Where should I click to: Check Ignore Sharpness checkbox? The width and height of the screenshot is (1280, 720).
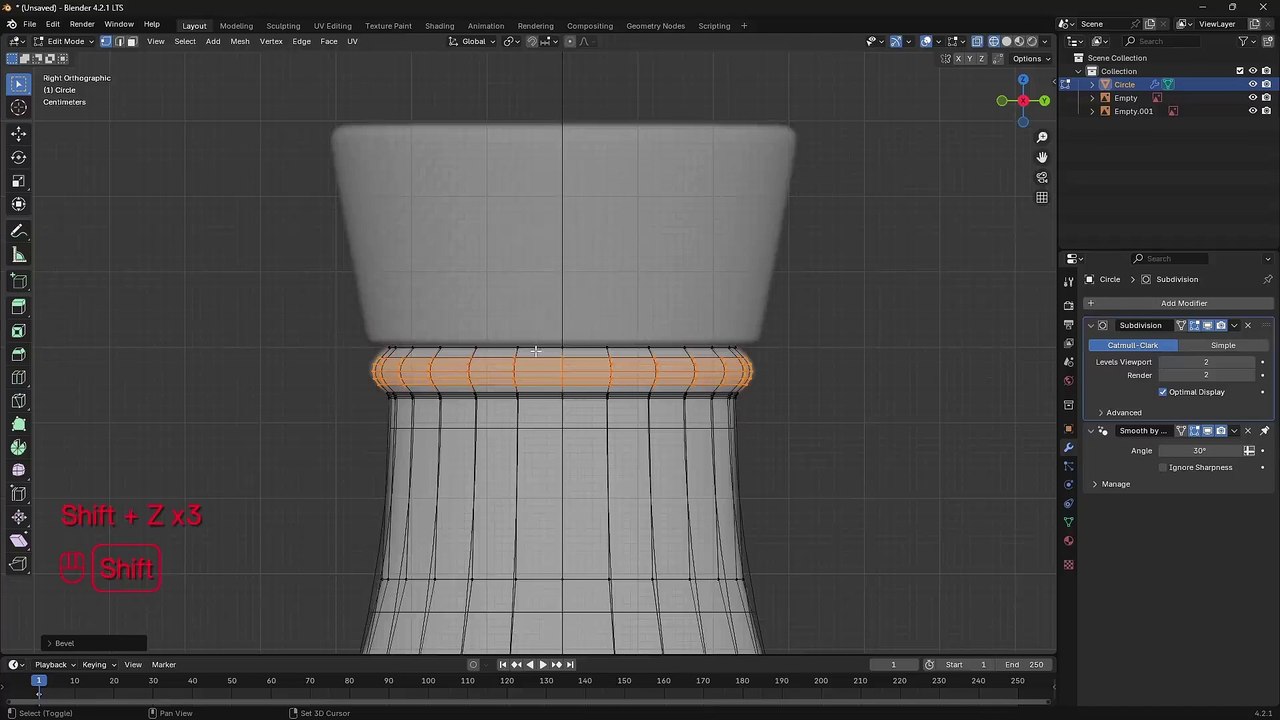(1162, 467)
